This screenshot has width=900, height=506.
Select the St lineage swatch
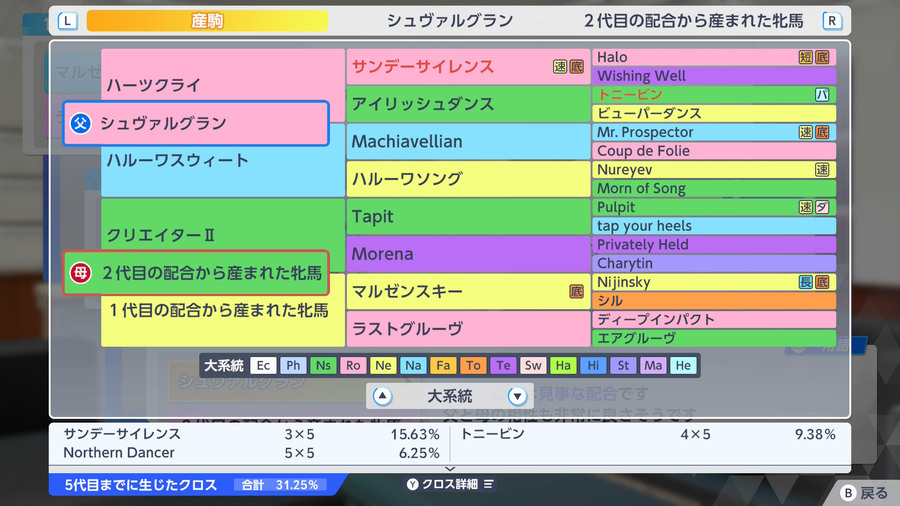[x=623, y=365]
